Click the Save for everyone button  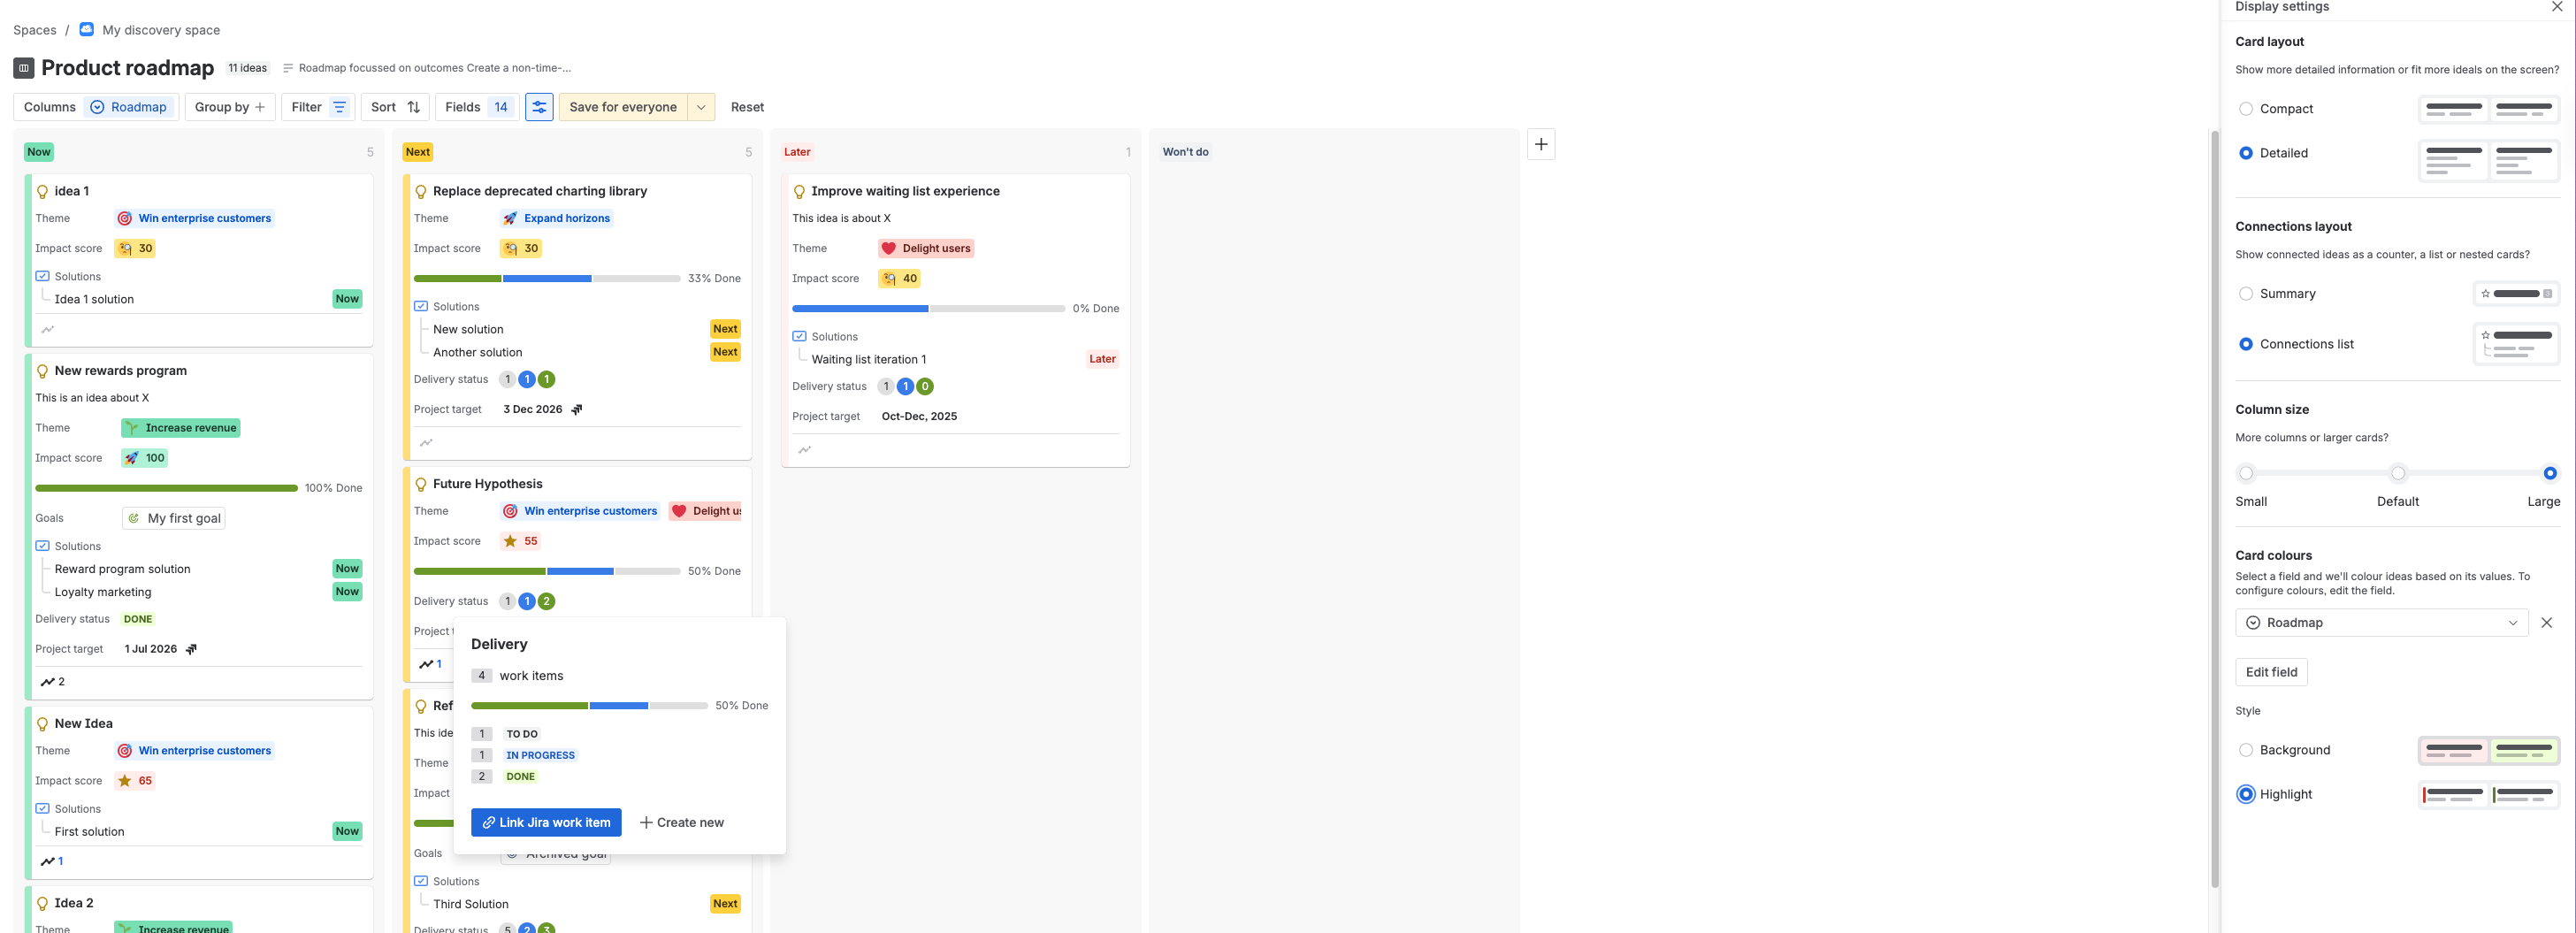tap(623, 107)
